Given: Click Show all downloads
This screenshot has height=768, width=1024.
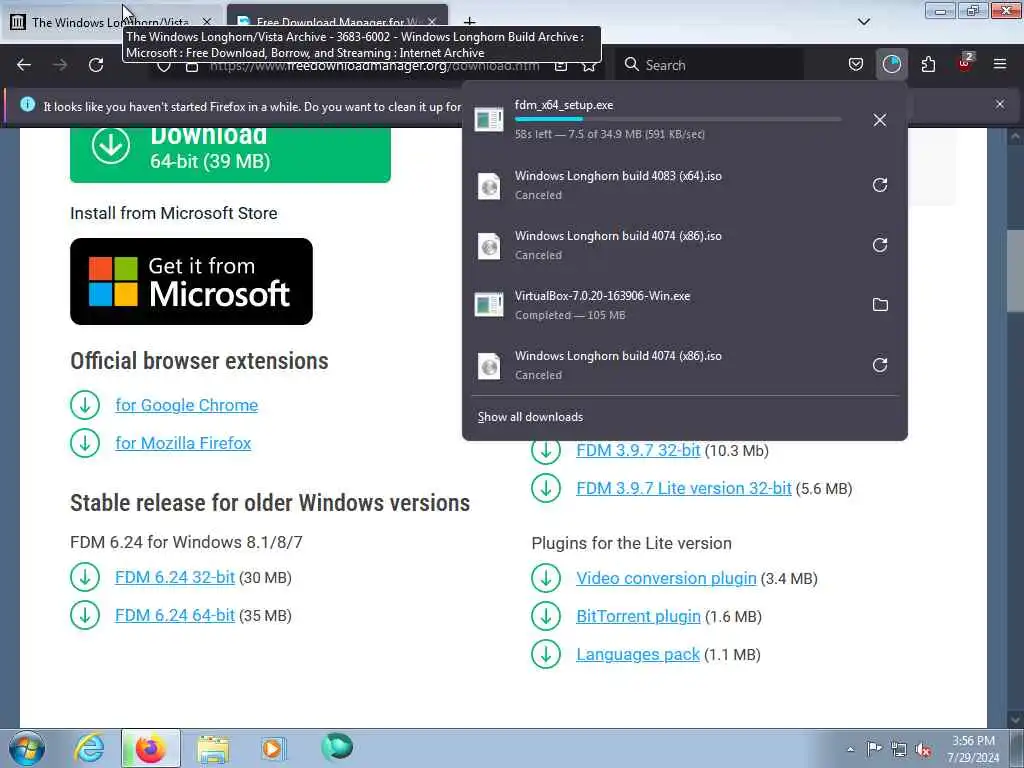Looking at the screenshot, I should coord(530,417).
